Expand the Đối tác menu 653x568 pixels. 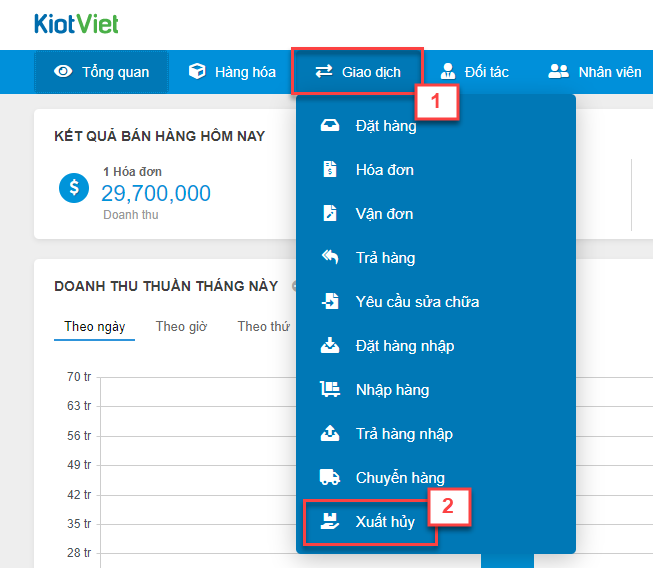(x=475, y=72)
